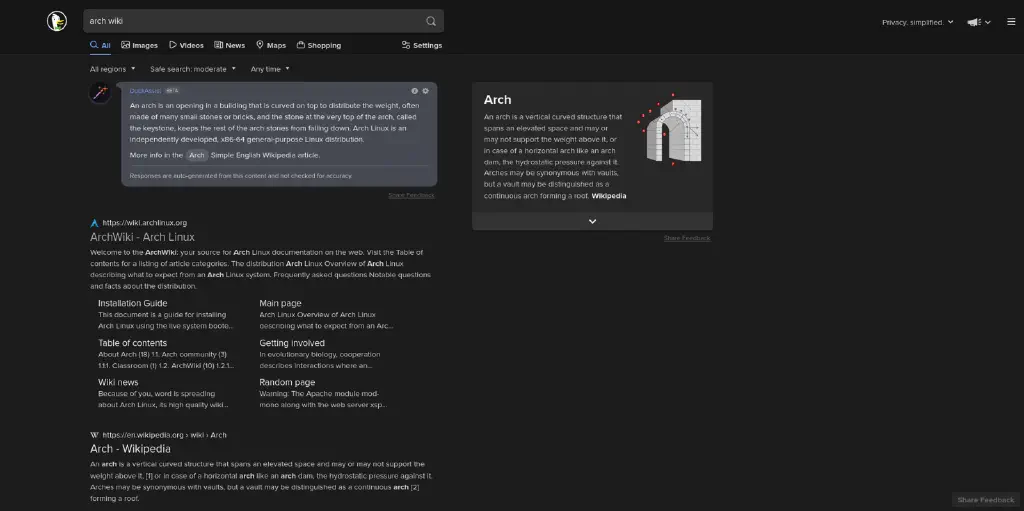Open the Random page sitelink

pos(287,382)
